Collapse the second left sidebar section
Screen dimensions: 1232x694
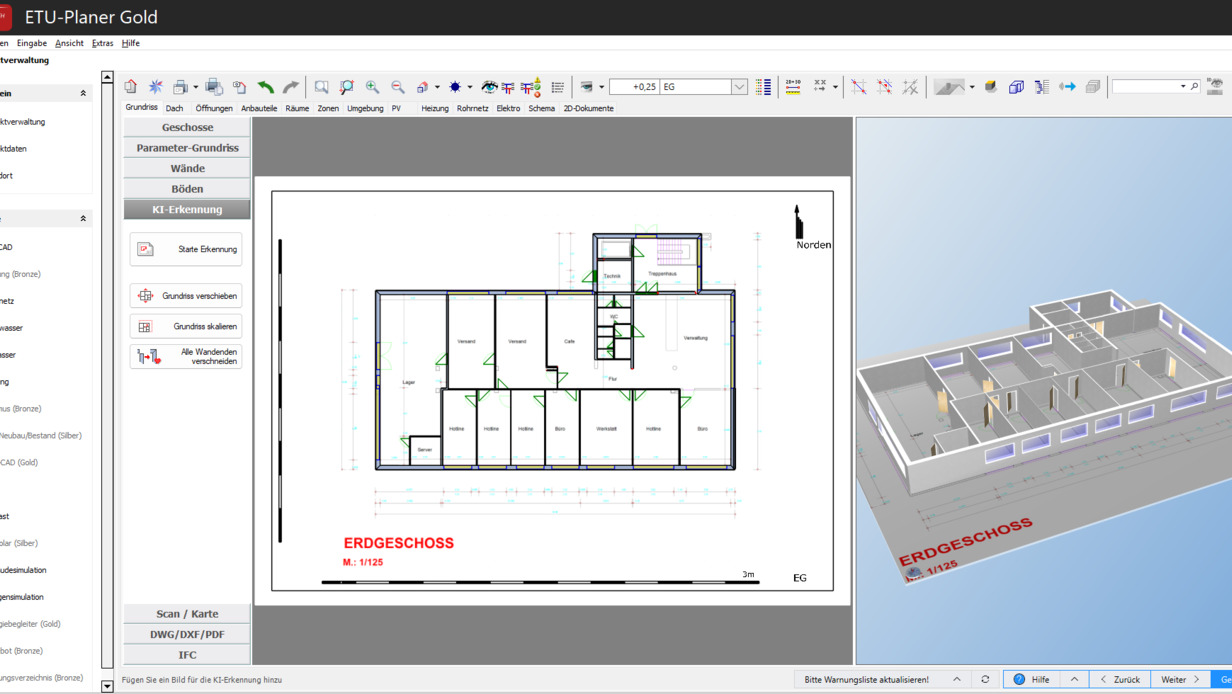click(83, 218)
